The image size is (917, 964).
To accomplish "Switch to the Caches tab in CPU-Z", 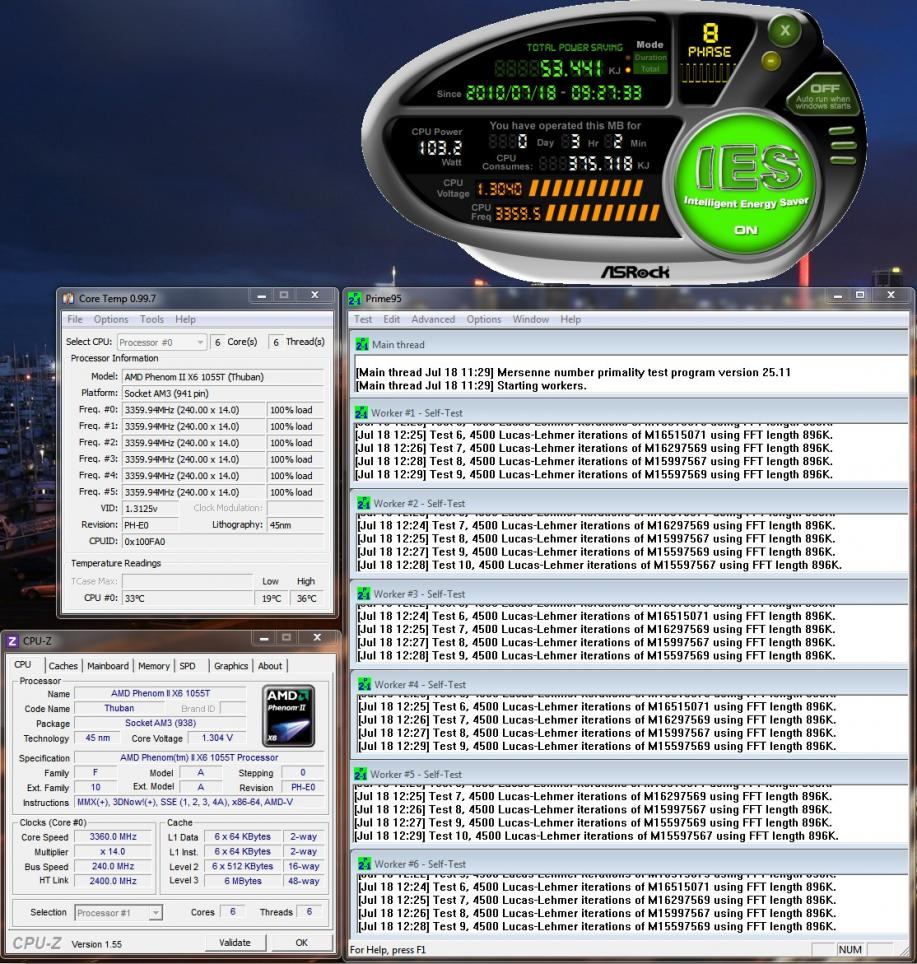I will coord(63,666).
